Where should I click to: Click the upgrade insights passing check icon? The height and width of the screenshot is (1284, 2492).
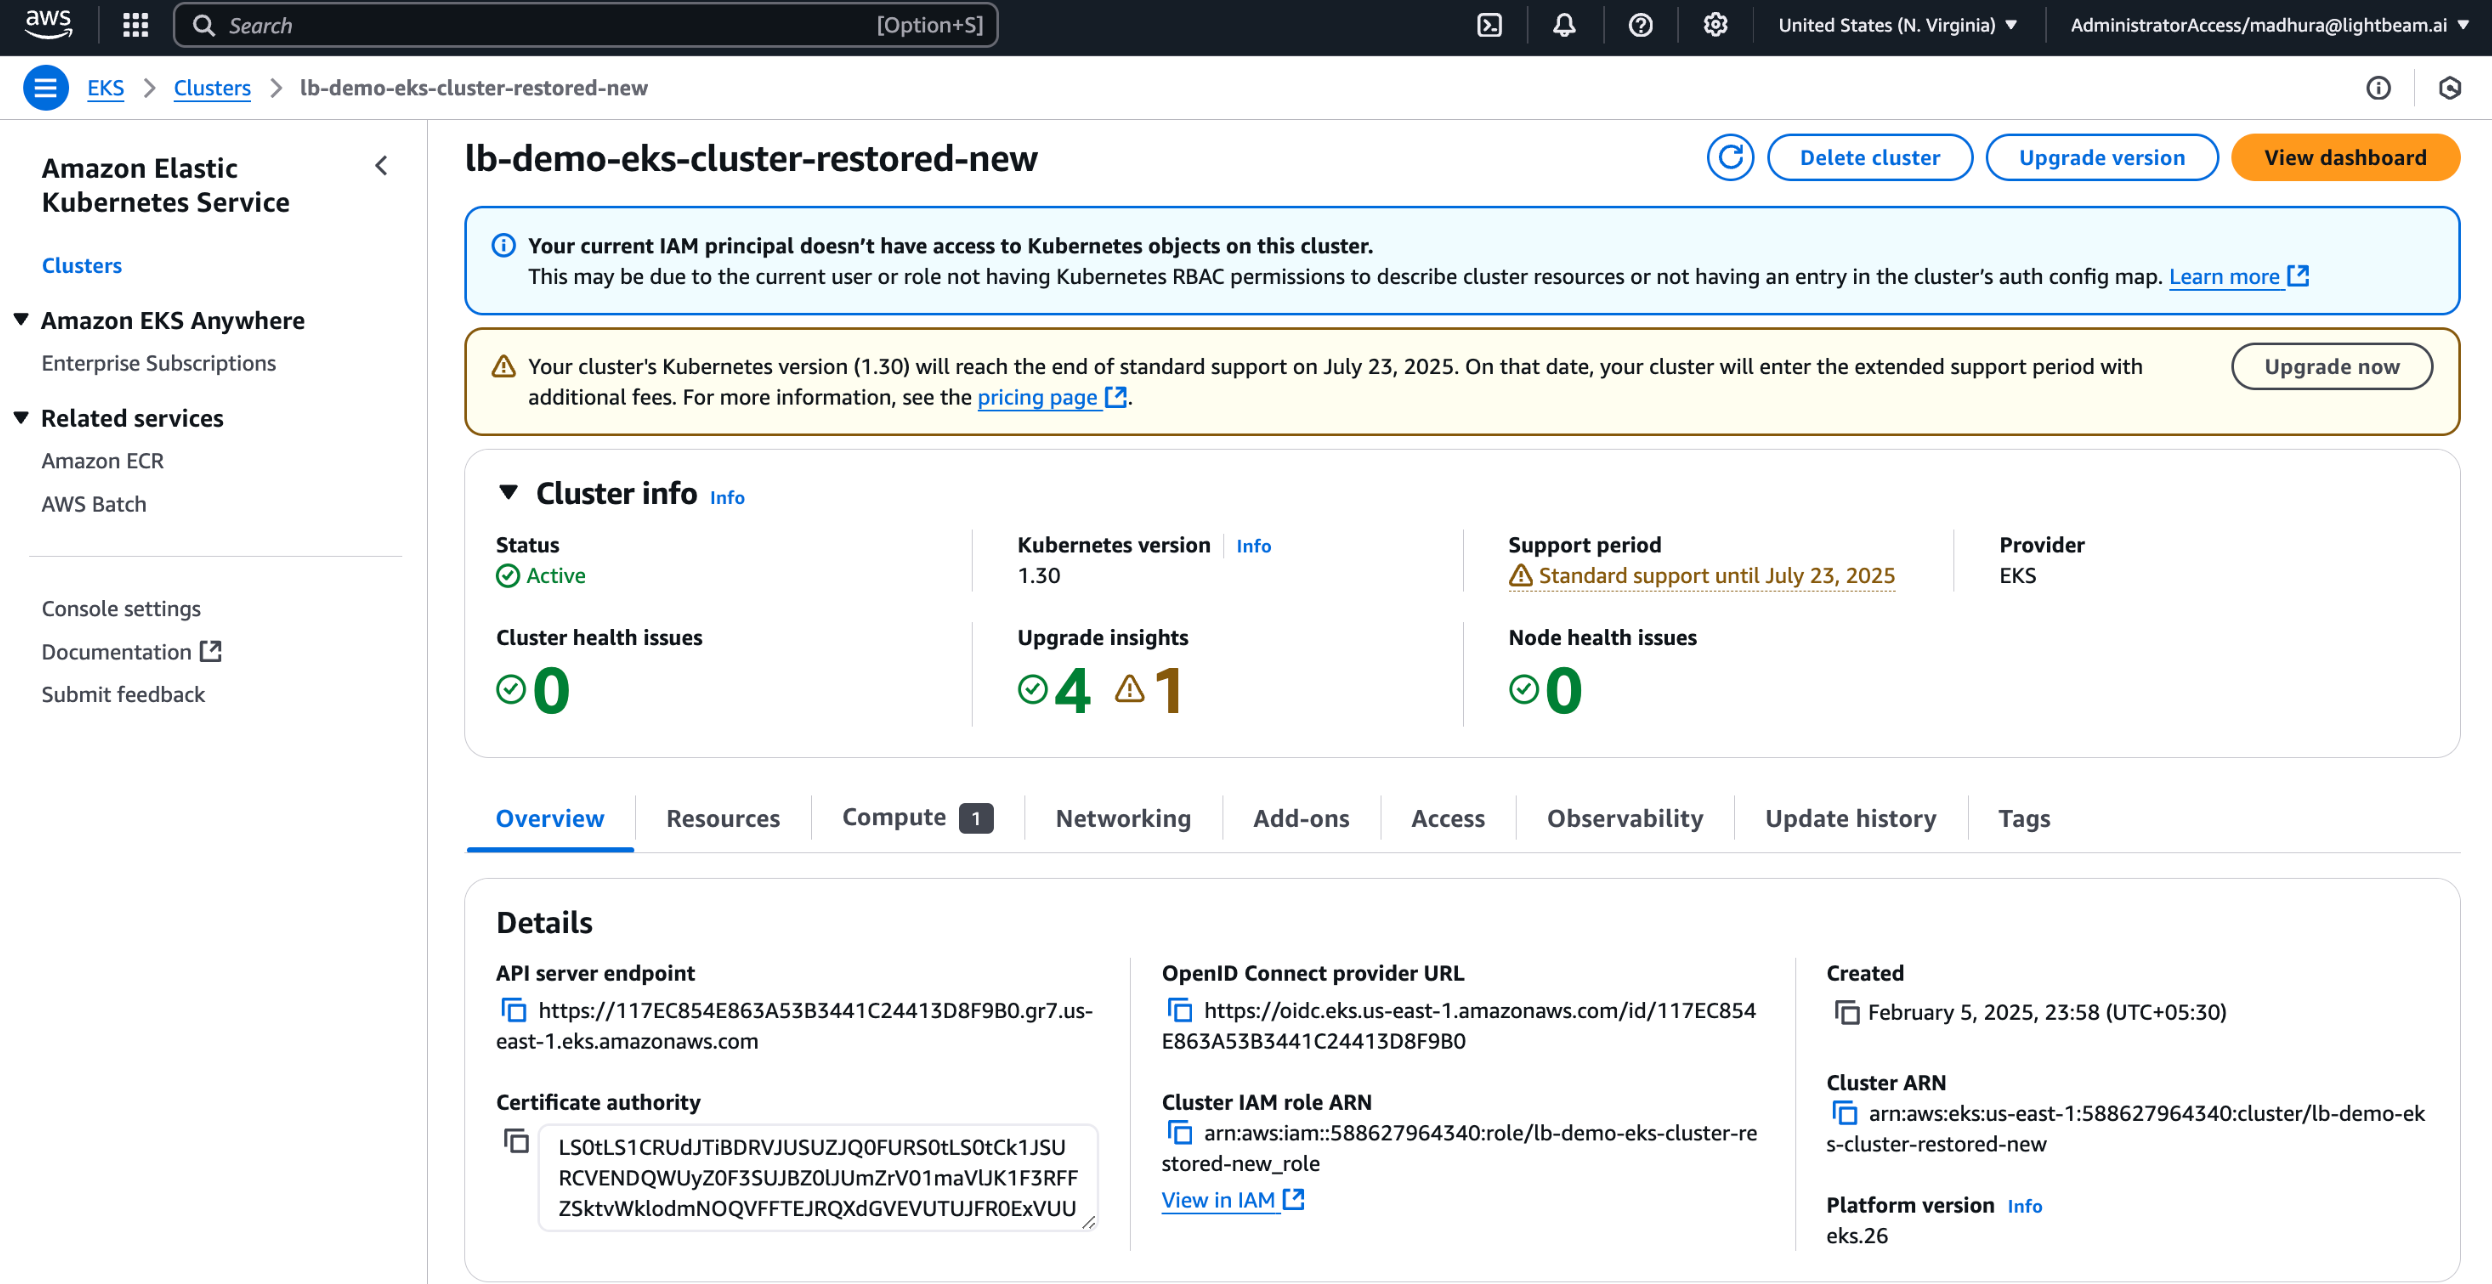click(1033, 689)
